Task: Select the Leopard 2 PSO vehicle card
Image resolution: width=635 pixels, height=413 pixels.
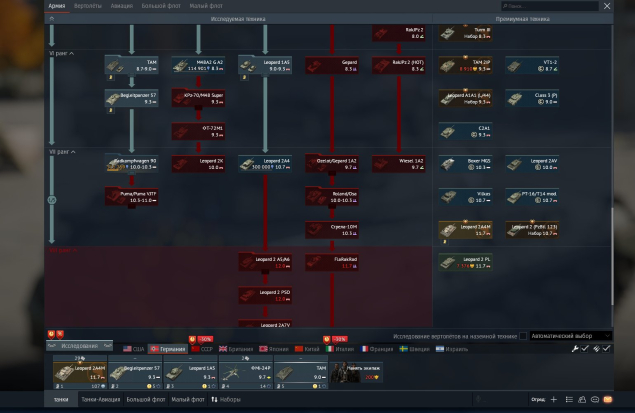Action: pyautogui.click(x=265, y=295)
